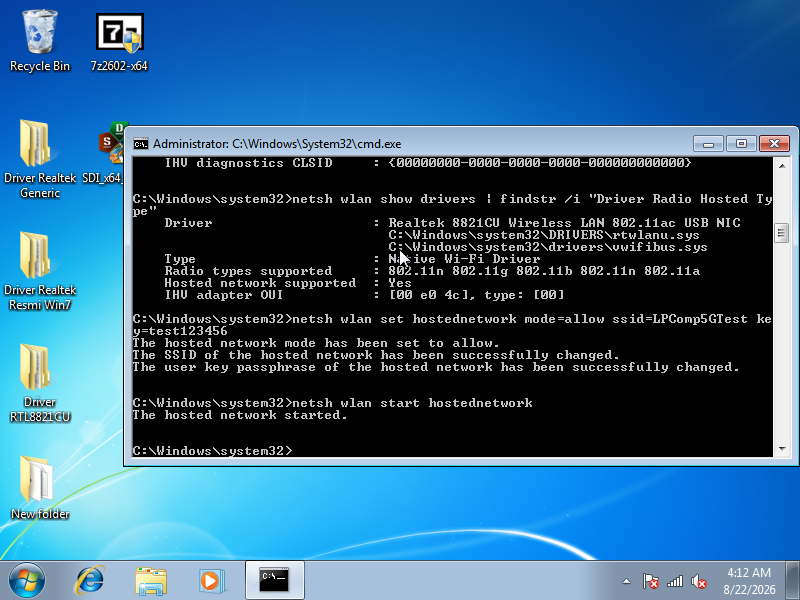Activate the cmd.exe taskbar button
This screenshot has height=600, width=800.
pos(274,580)
